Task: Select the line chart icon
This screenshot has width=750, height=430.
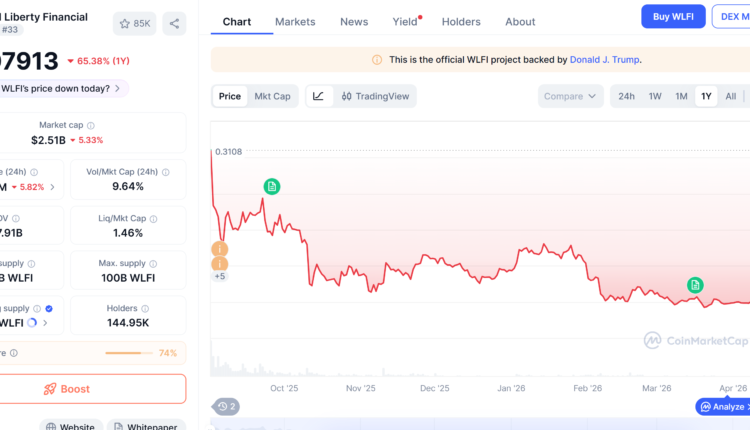Action: [318, 96]
